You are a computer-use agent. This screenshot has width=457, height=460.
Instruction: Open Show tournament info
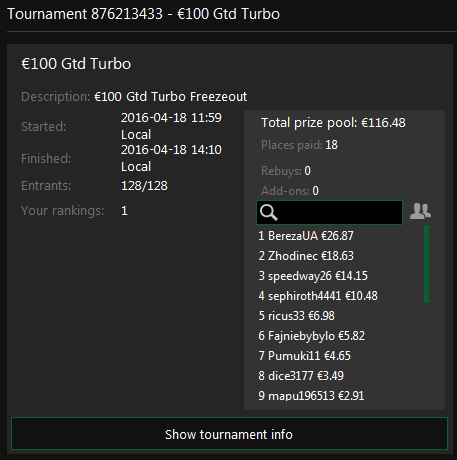click(229, 433)
